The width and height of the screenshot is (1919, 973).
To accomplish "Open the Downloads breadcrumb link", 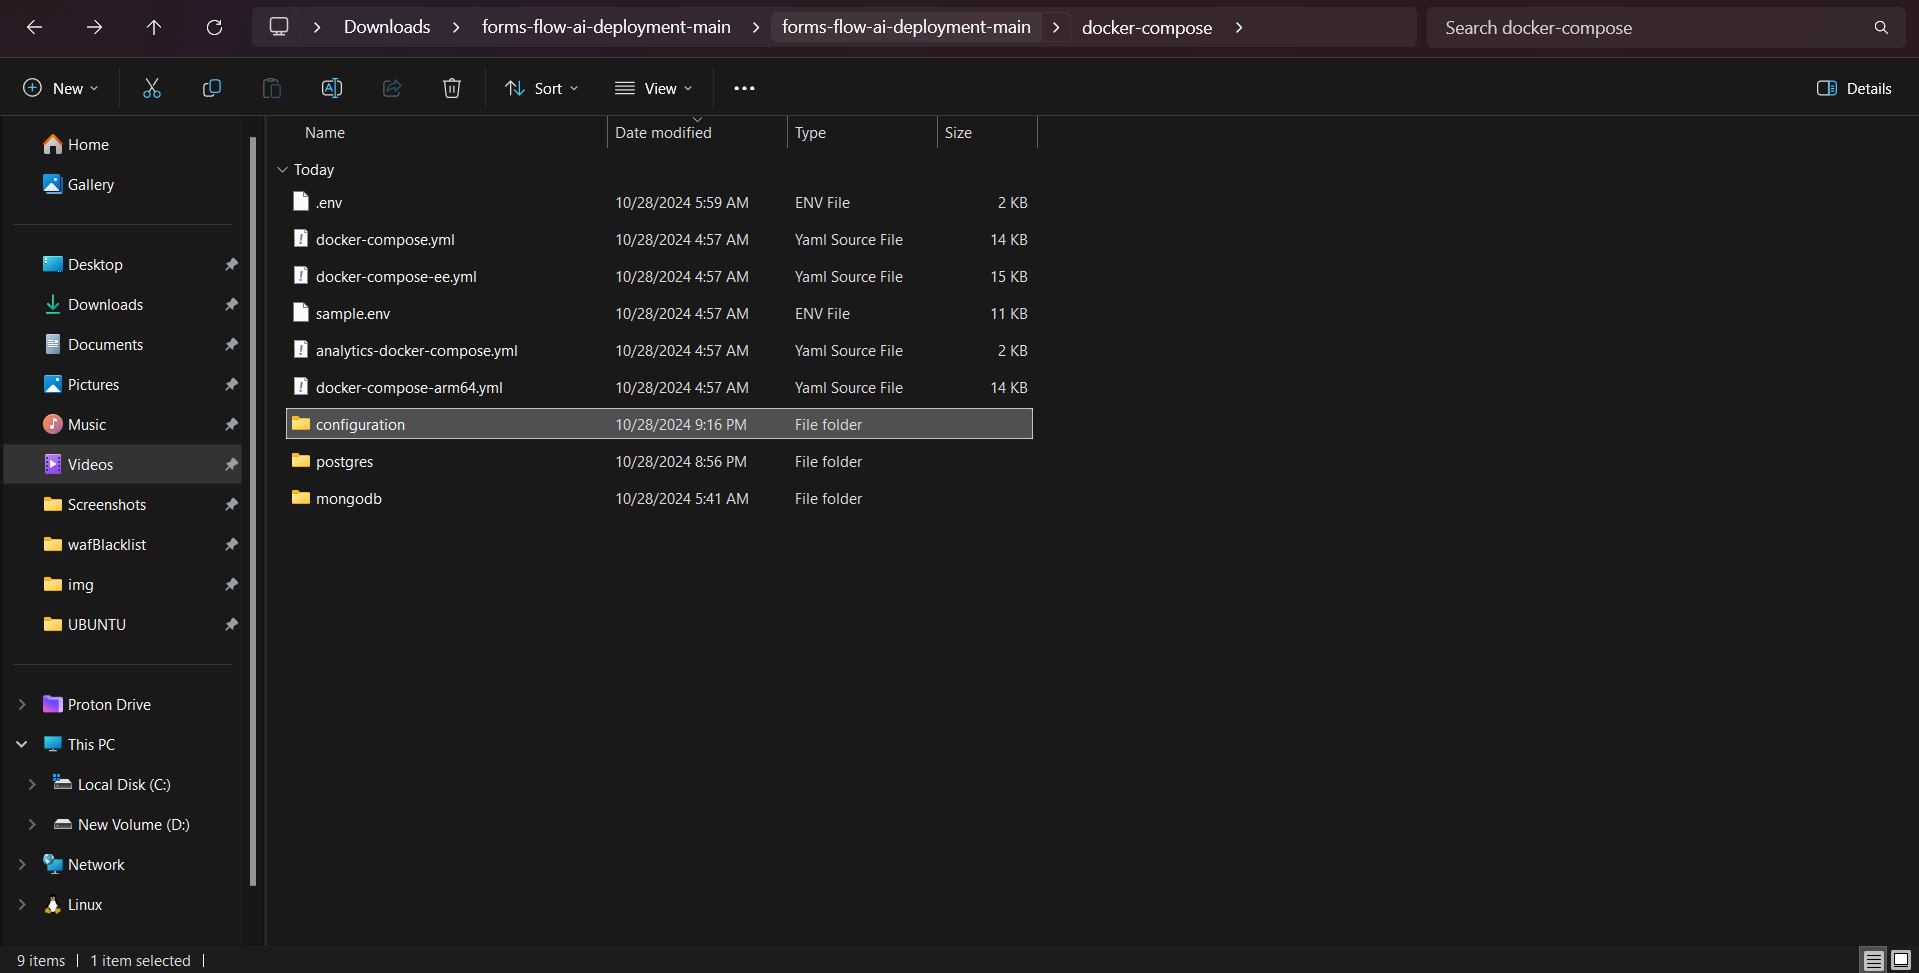I will (386, 27).
